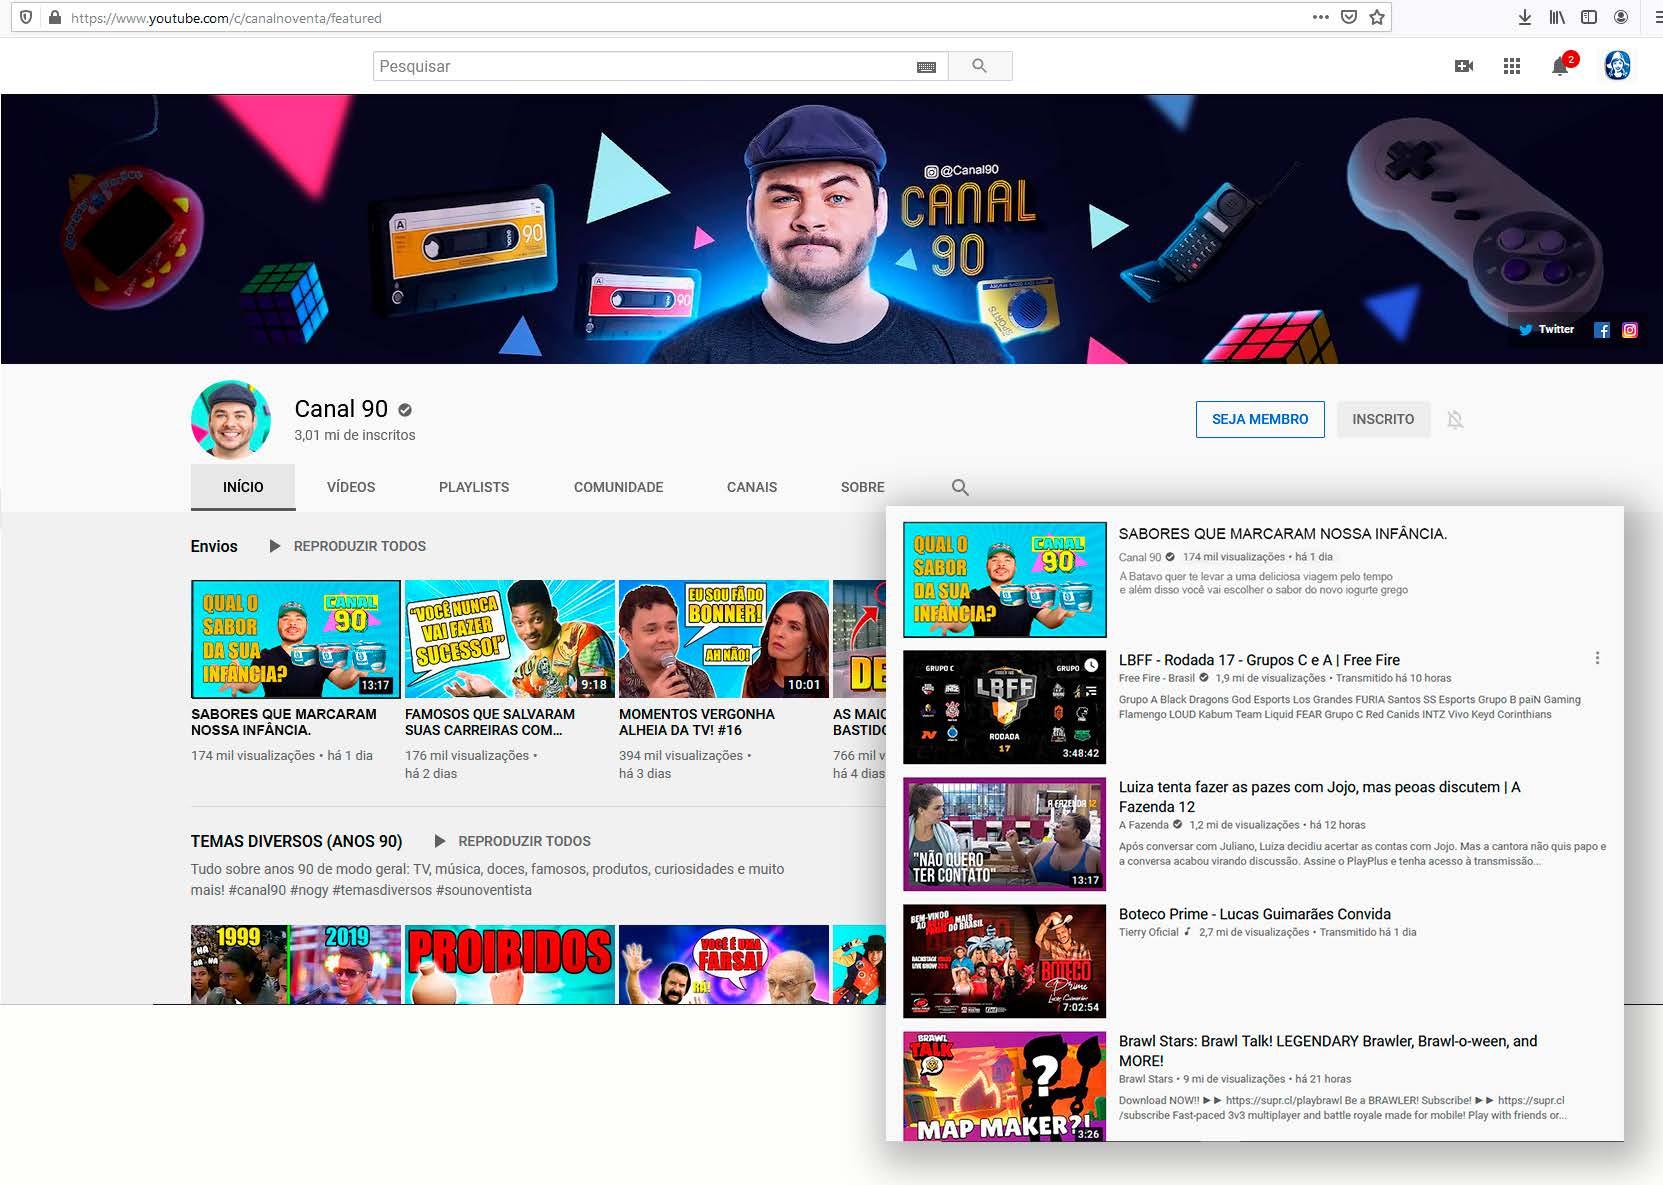1663x1185 pixels.
Task: Toggle the channel notification bell
Action: pos(1455,419)
